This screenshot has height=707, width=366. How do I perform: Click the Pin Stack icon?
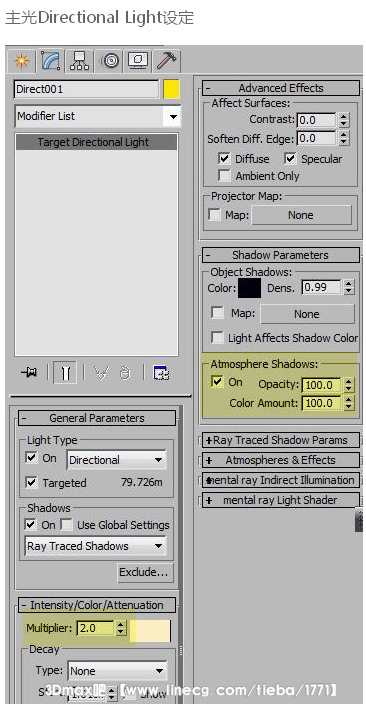29,373
